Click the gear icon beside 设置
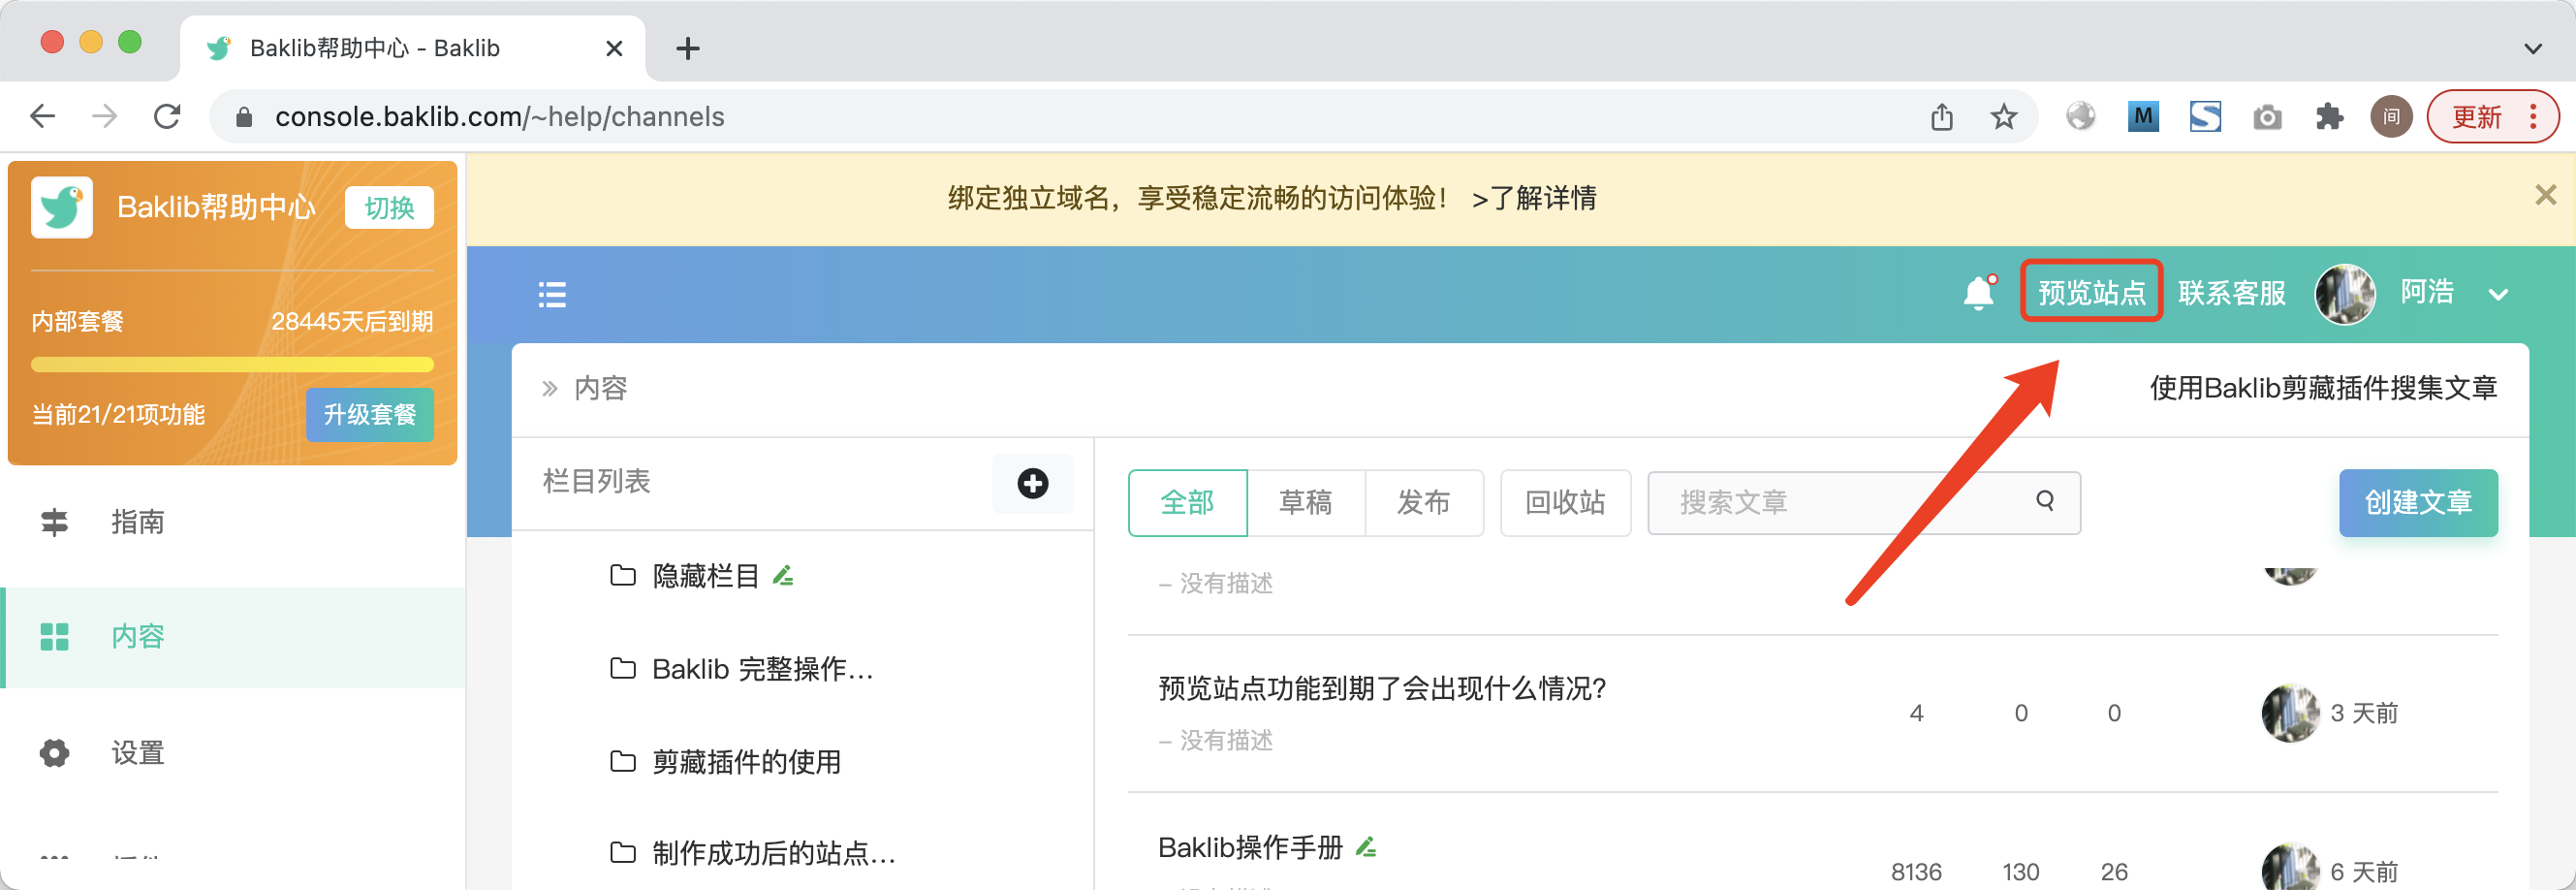 54,753
